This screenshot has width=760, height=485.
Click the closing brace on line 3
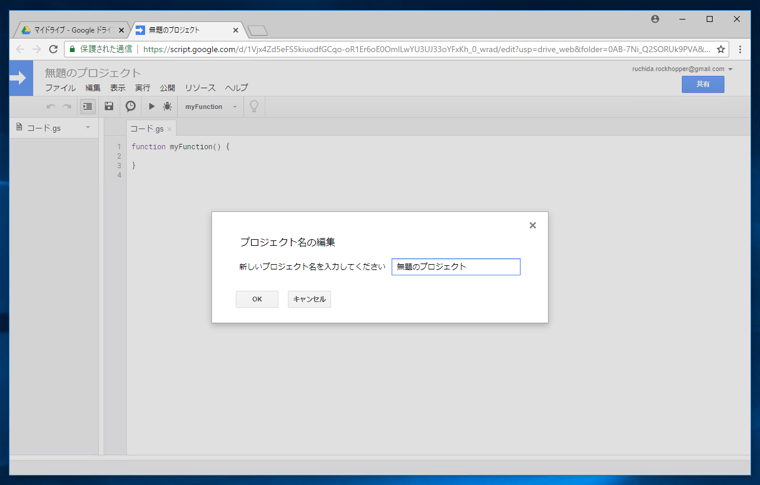[134, 165]
